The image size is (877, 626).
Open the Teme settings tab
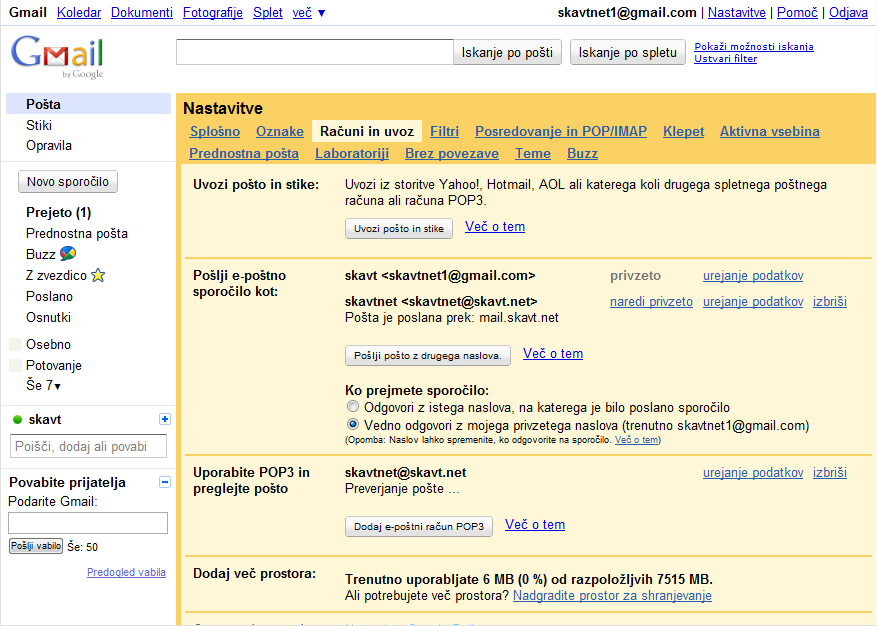[x=533, y=153]
